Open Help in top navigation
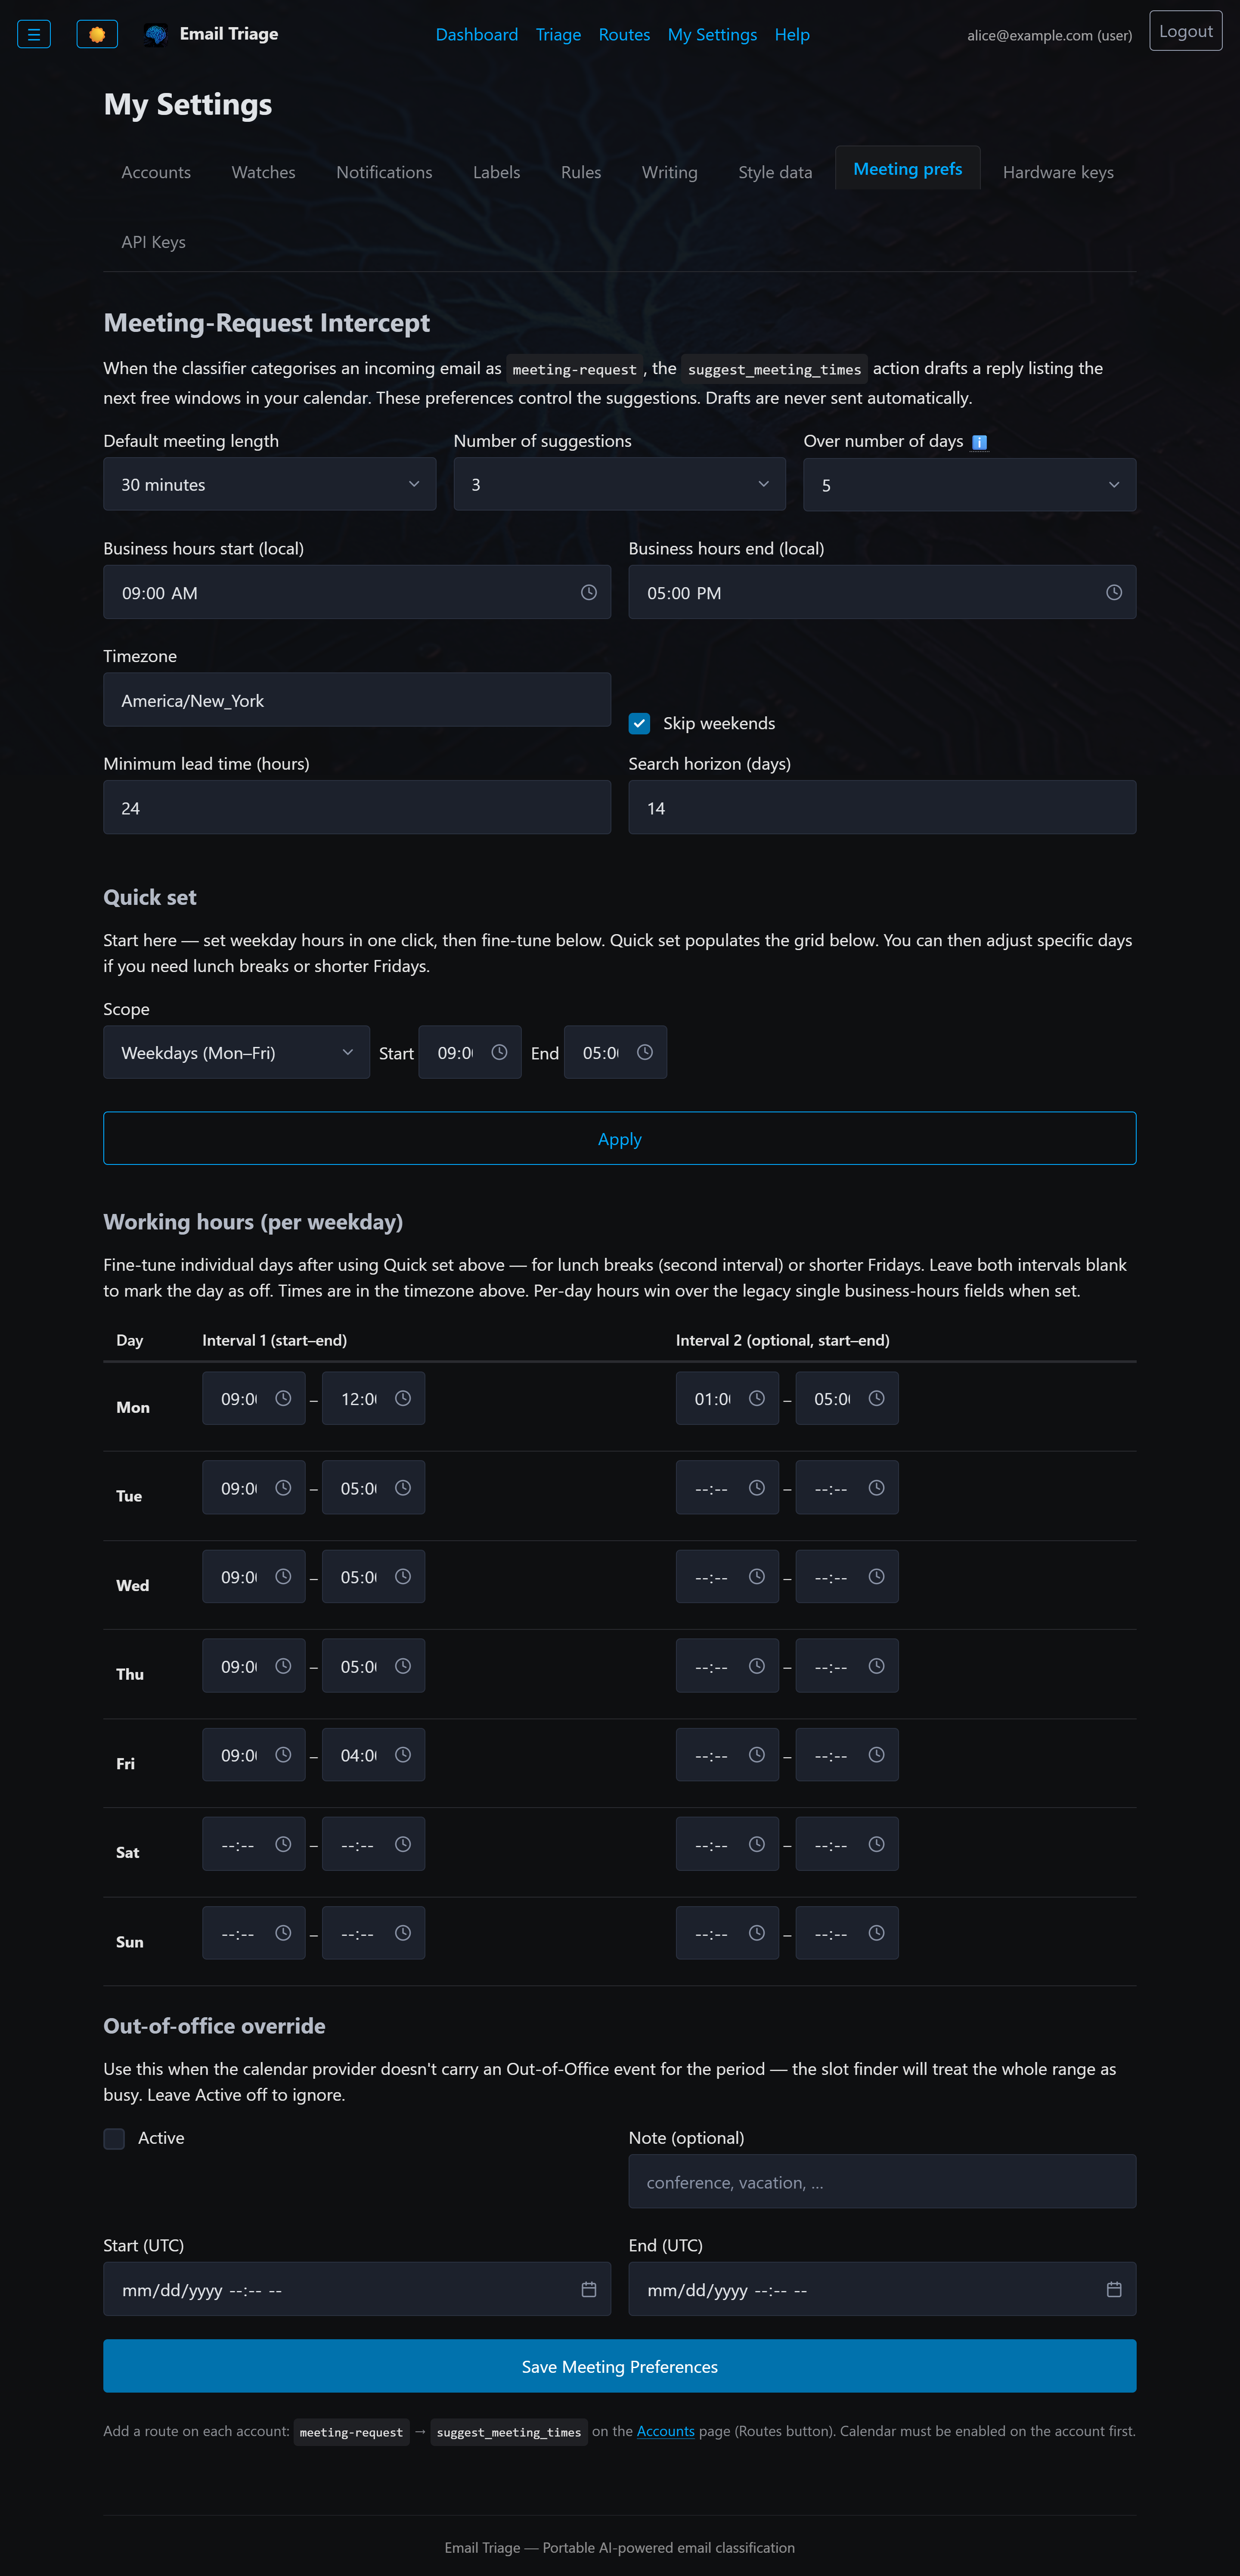 (792, 34)
